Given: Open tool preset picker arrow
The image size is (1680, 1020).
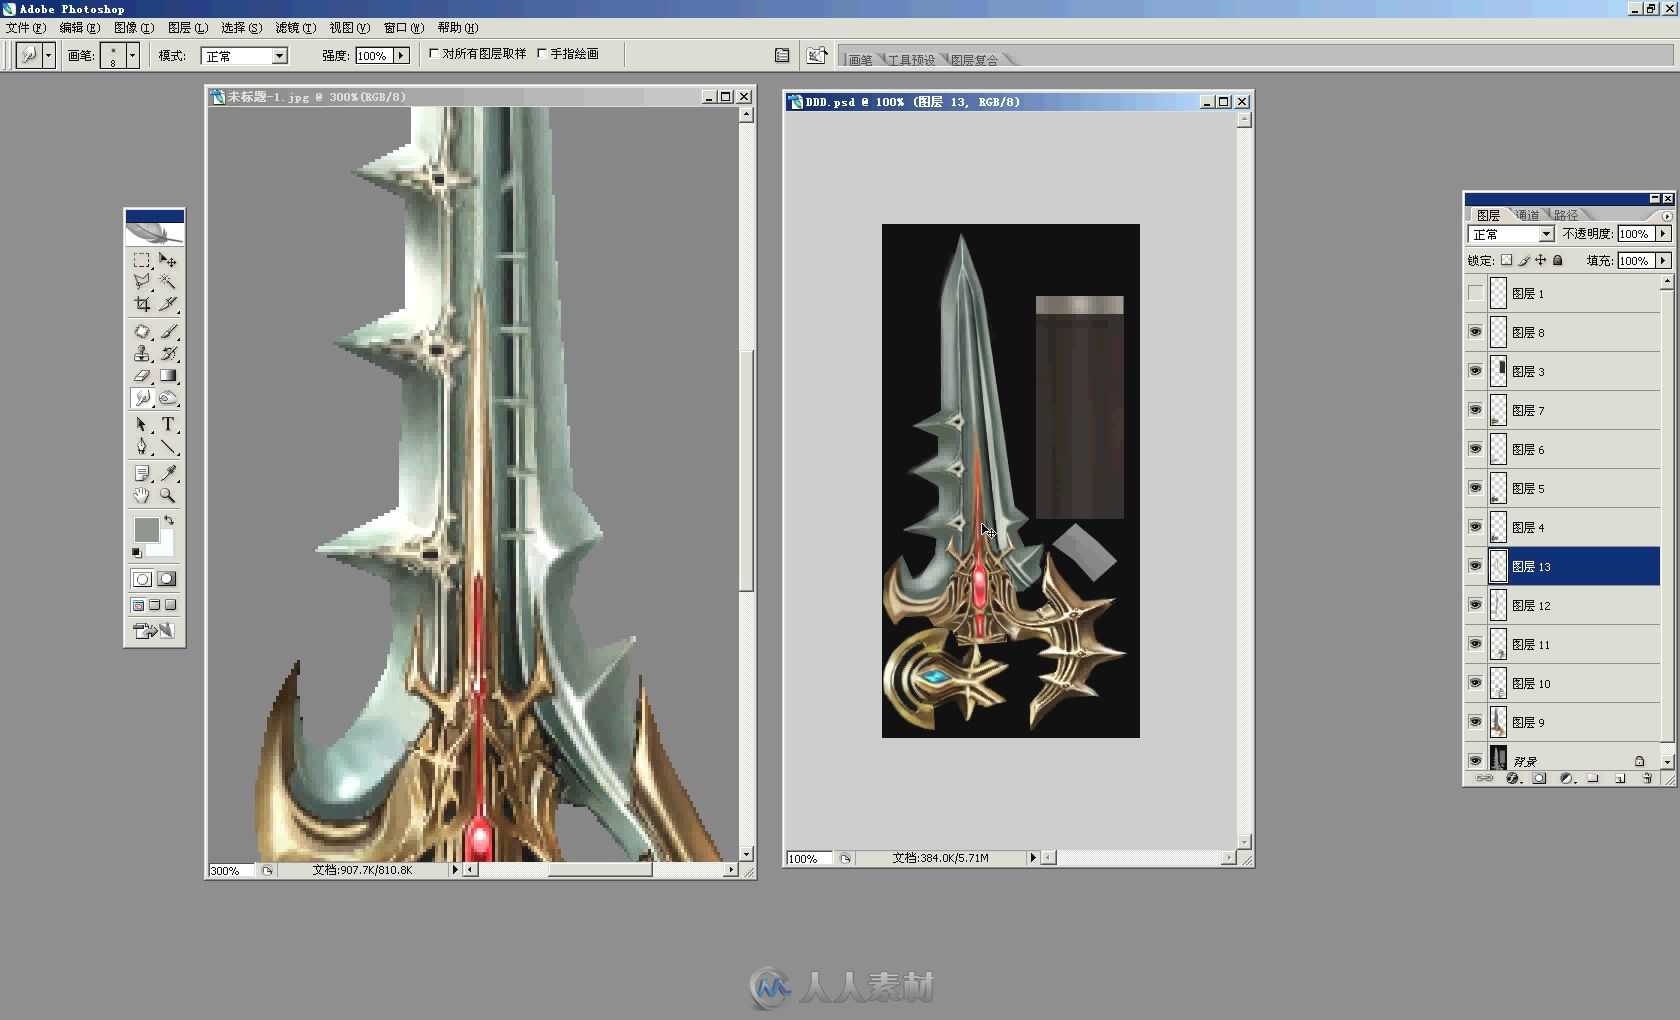Looking at the screenshot, I should click(48, 56).
